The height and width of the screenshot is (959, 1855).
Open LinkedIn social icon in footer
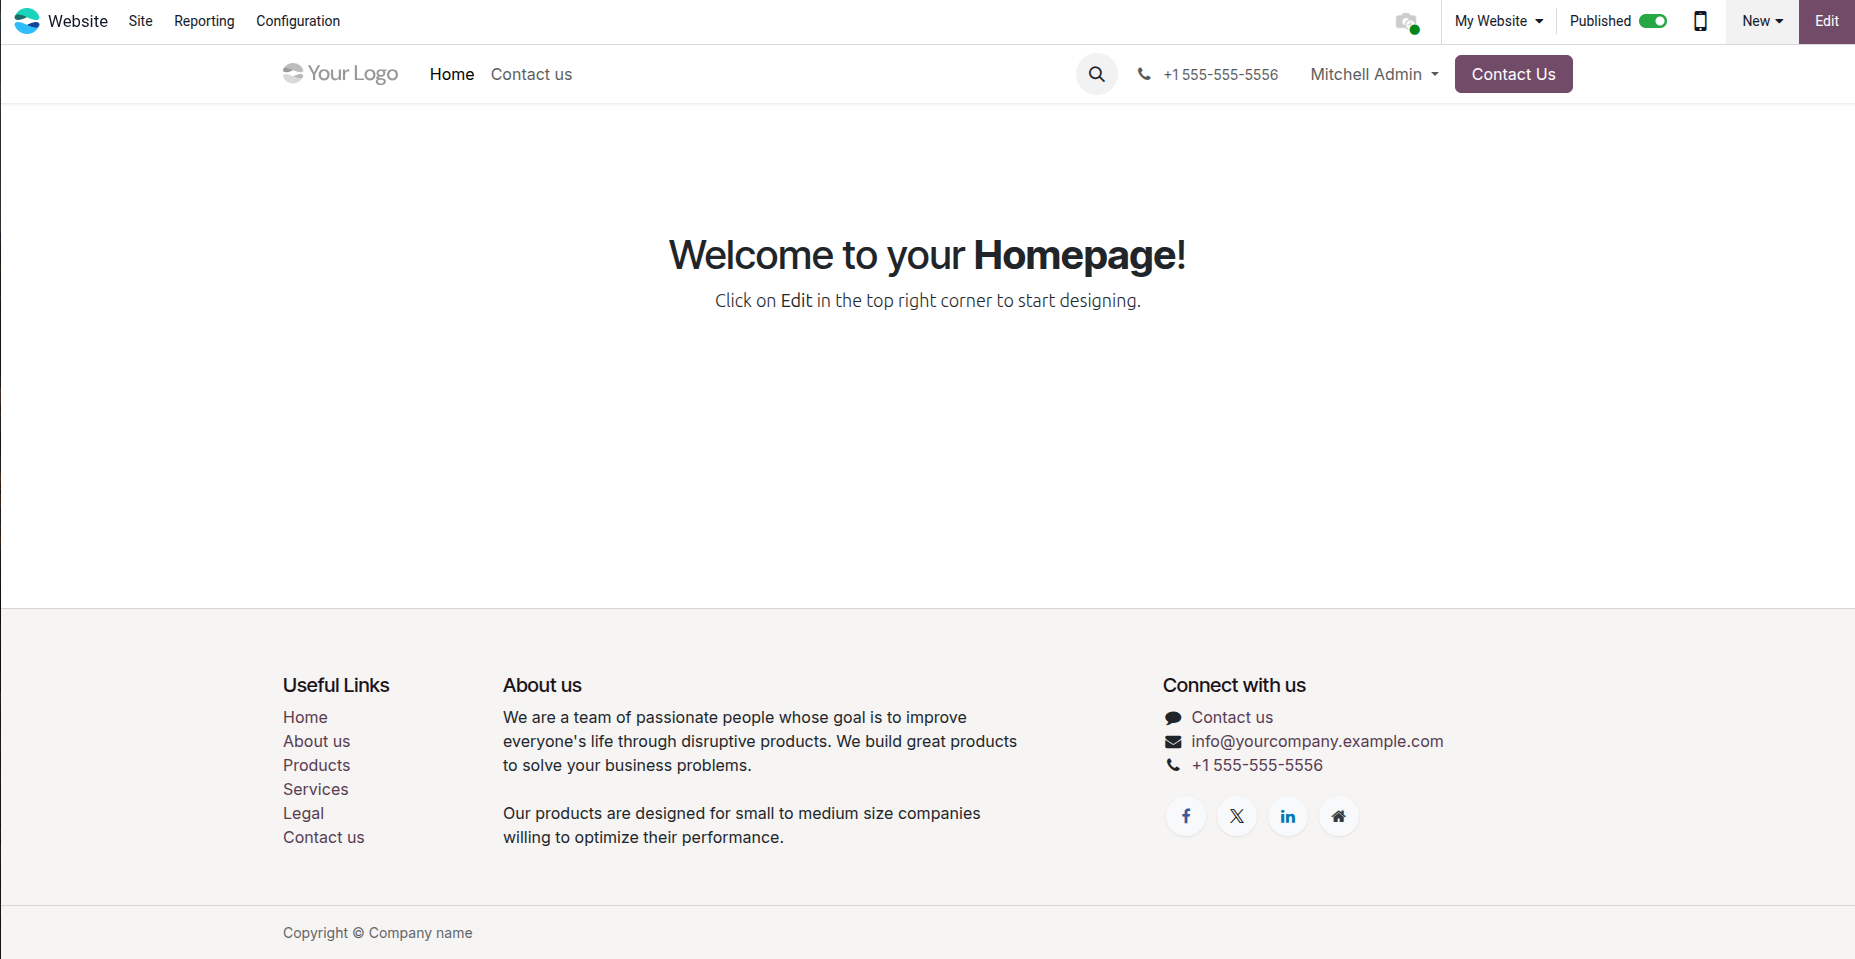coord(1288,816)
